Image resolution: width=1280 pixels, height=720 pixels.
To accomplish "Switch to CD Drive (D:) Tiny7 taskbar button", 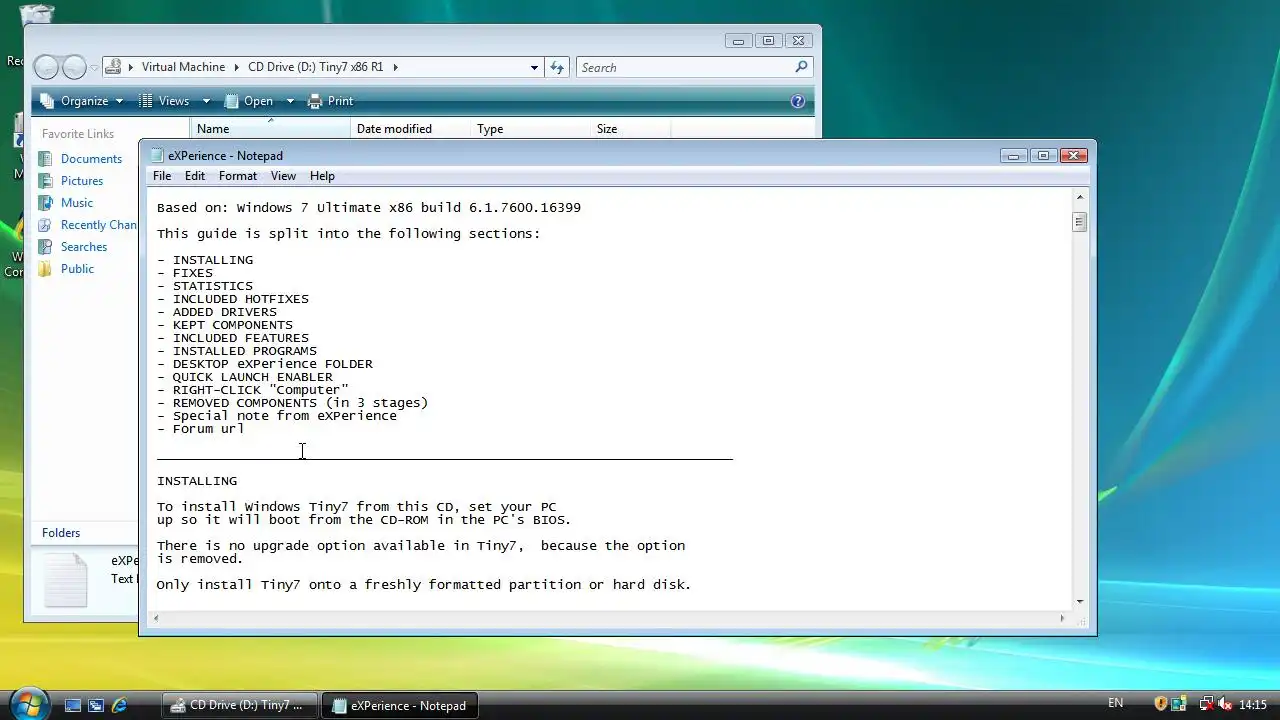I will click(240, 705).
